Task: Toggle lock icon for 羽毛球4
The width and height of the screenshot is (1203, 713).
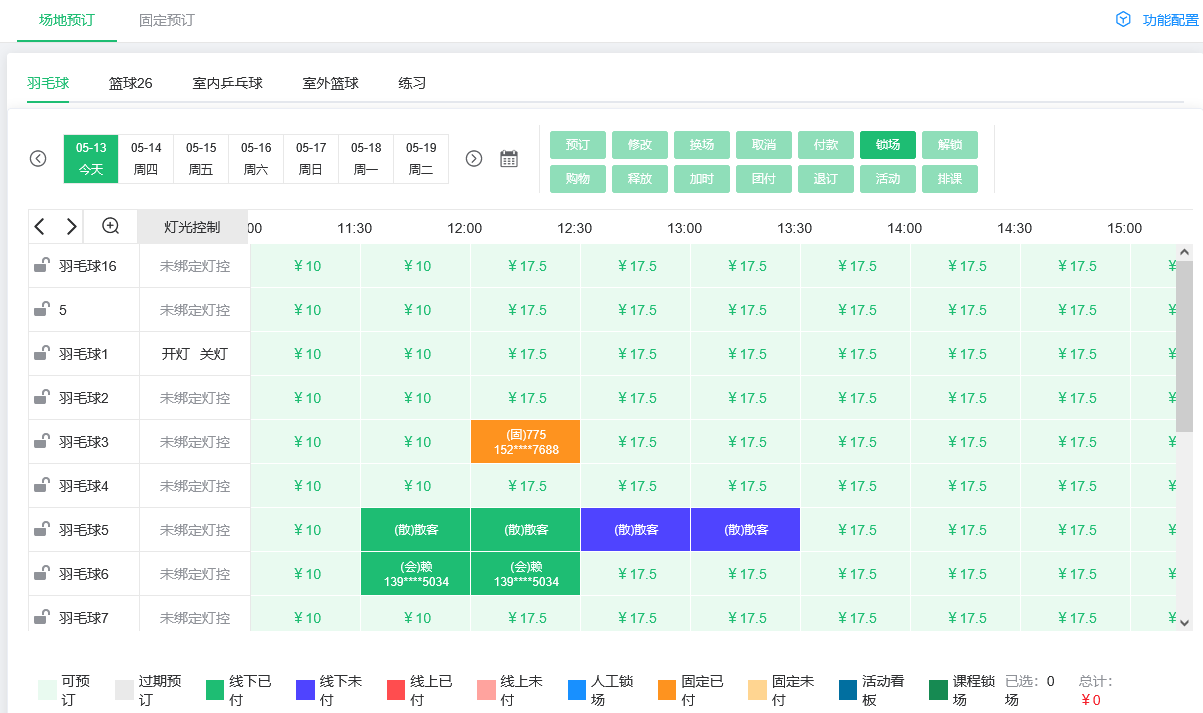Action: pos(42,485)
